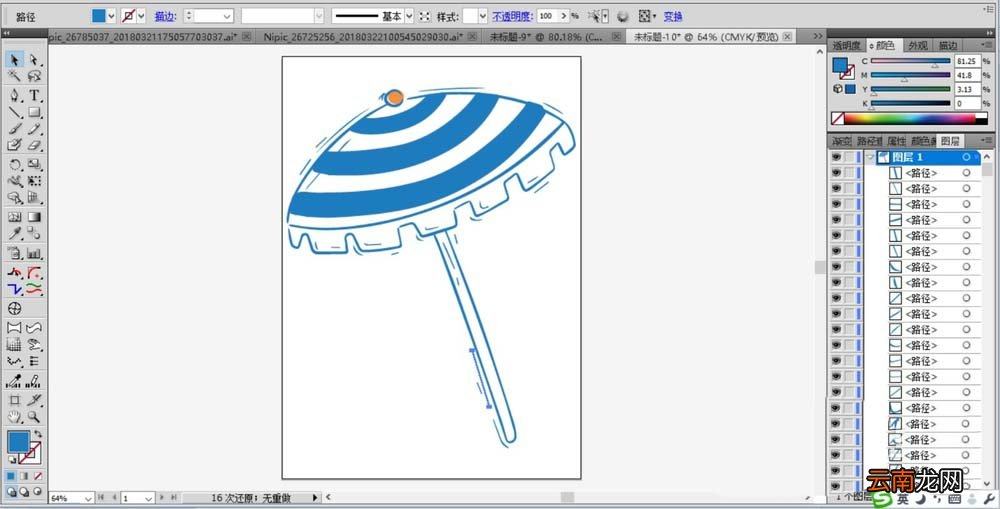Select the Blob Brush tool
This screenshot has width=1000, height=509.
15,145
